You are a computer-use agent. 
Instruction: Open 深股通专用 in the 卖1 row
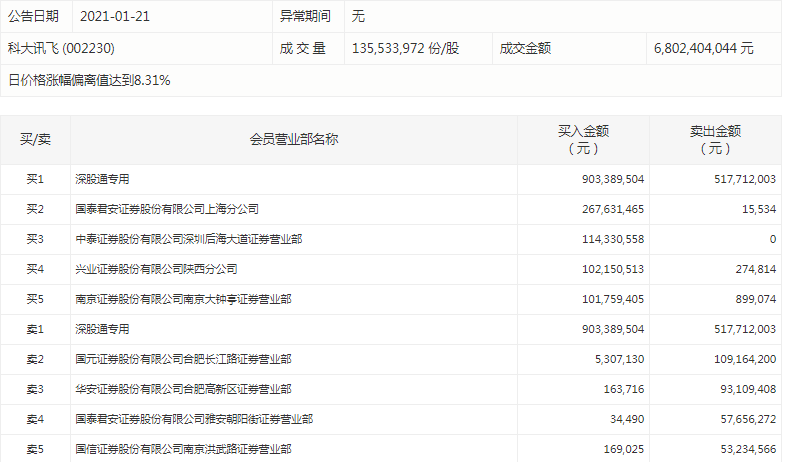103,329
